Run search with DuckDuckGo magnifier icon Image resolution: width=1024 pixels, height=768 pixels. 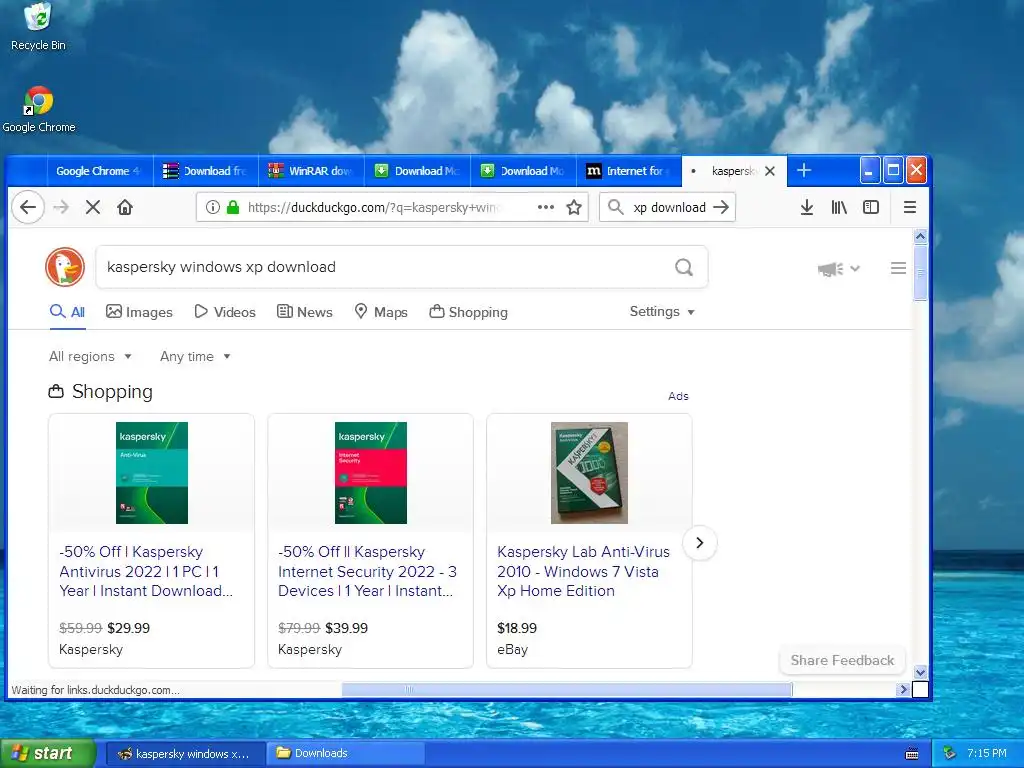684,267
